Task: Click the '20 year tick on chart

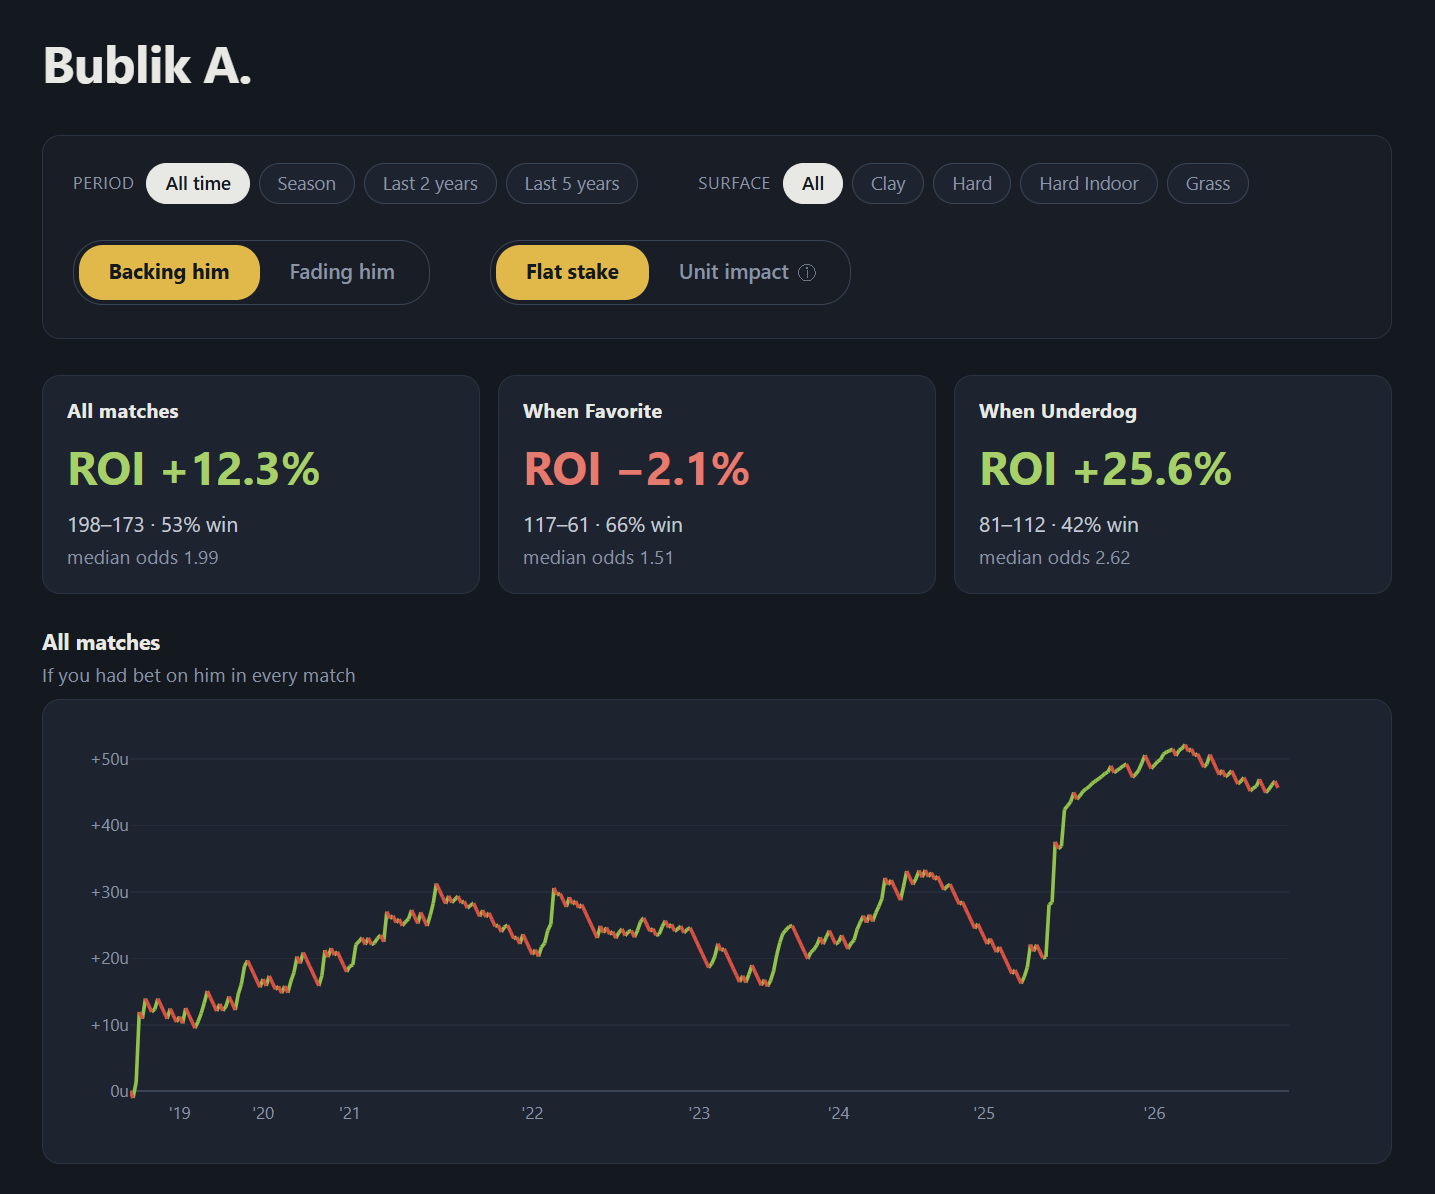Action: tap(263, 1113)
